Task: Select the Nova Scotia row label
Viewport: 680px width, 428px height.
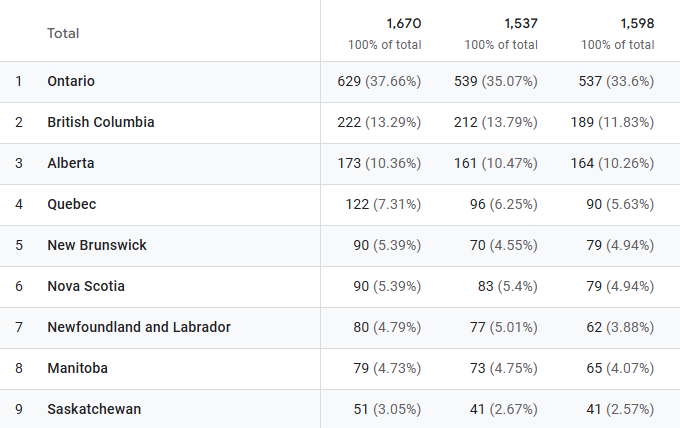Action: point(86,286)
